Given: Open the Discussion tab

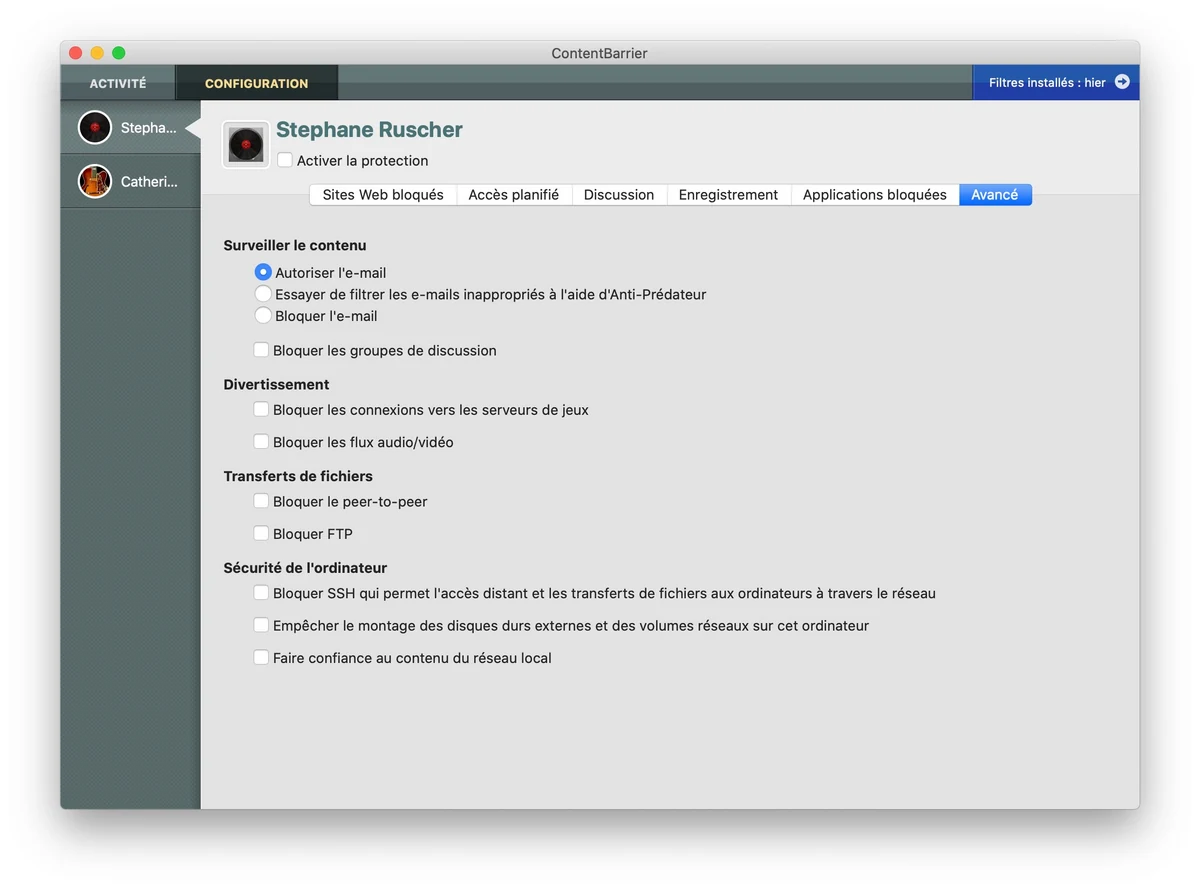Looking at the screenshot, I should (619, 195).
